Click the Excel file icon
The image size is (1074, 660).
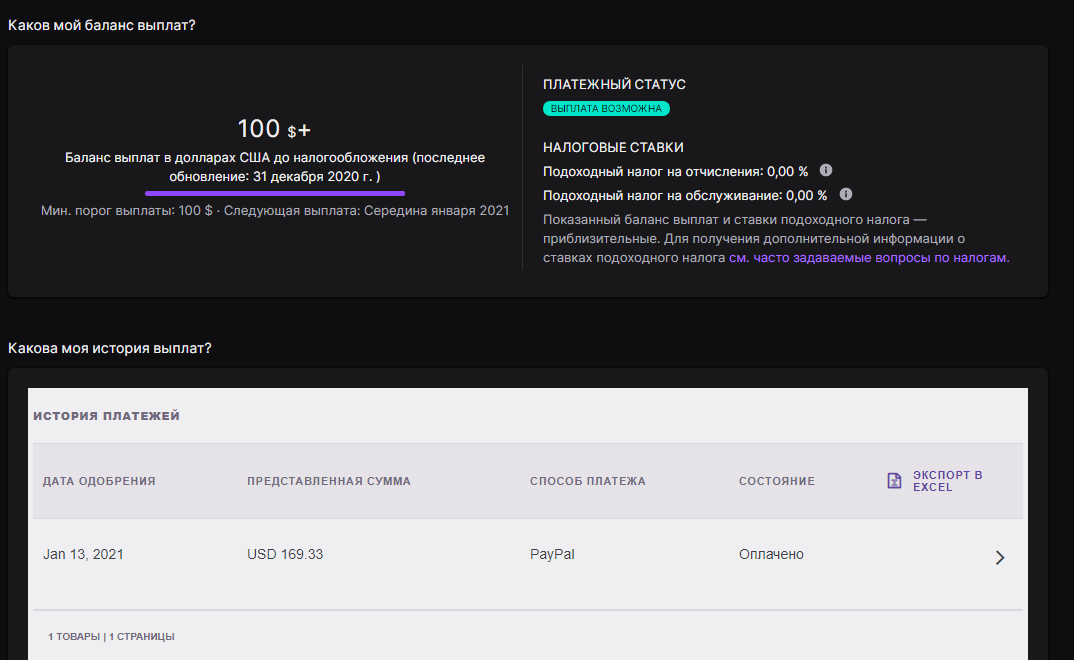[x=895, y=481]
